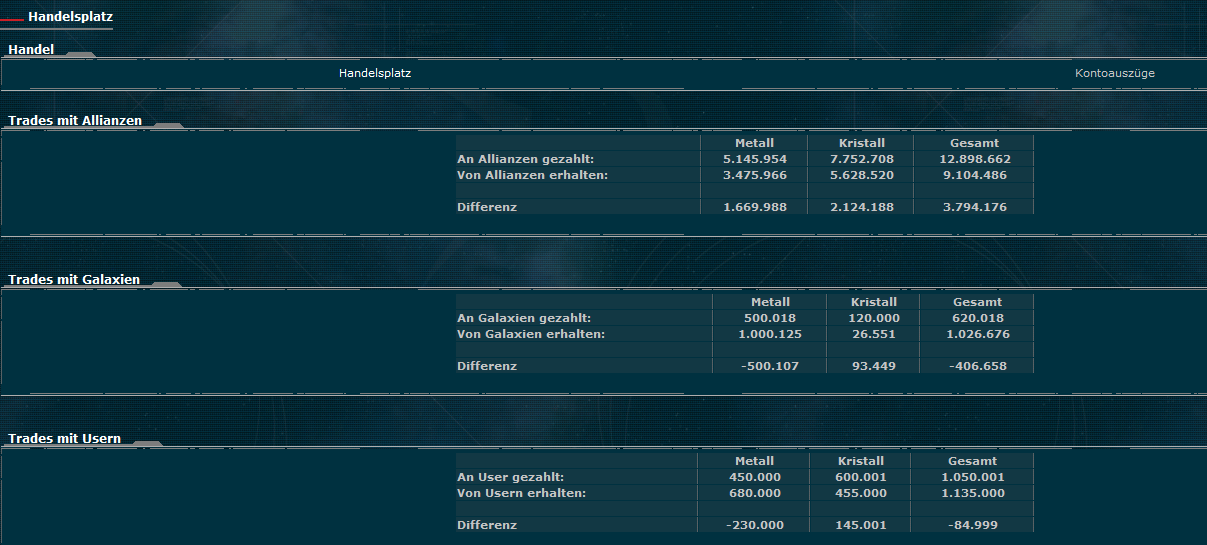Click the An Allianzen gezahlt row label
The width and height of the screenshot is (1207, 545).
(526, 159)
